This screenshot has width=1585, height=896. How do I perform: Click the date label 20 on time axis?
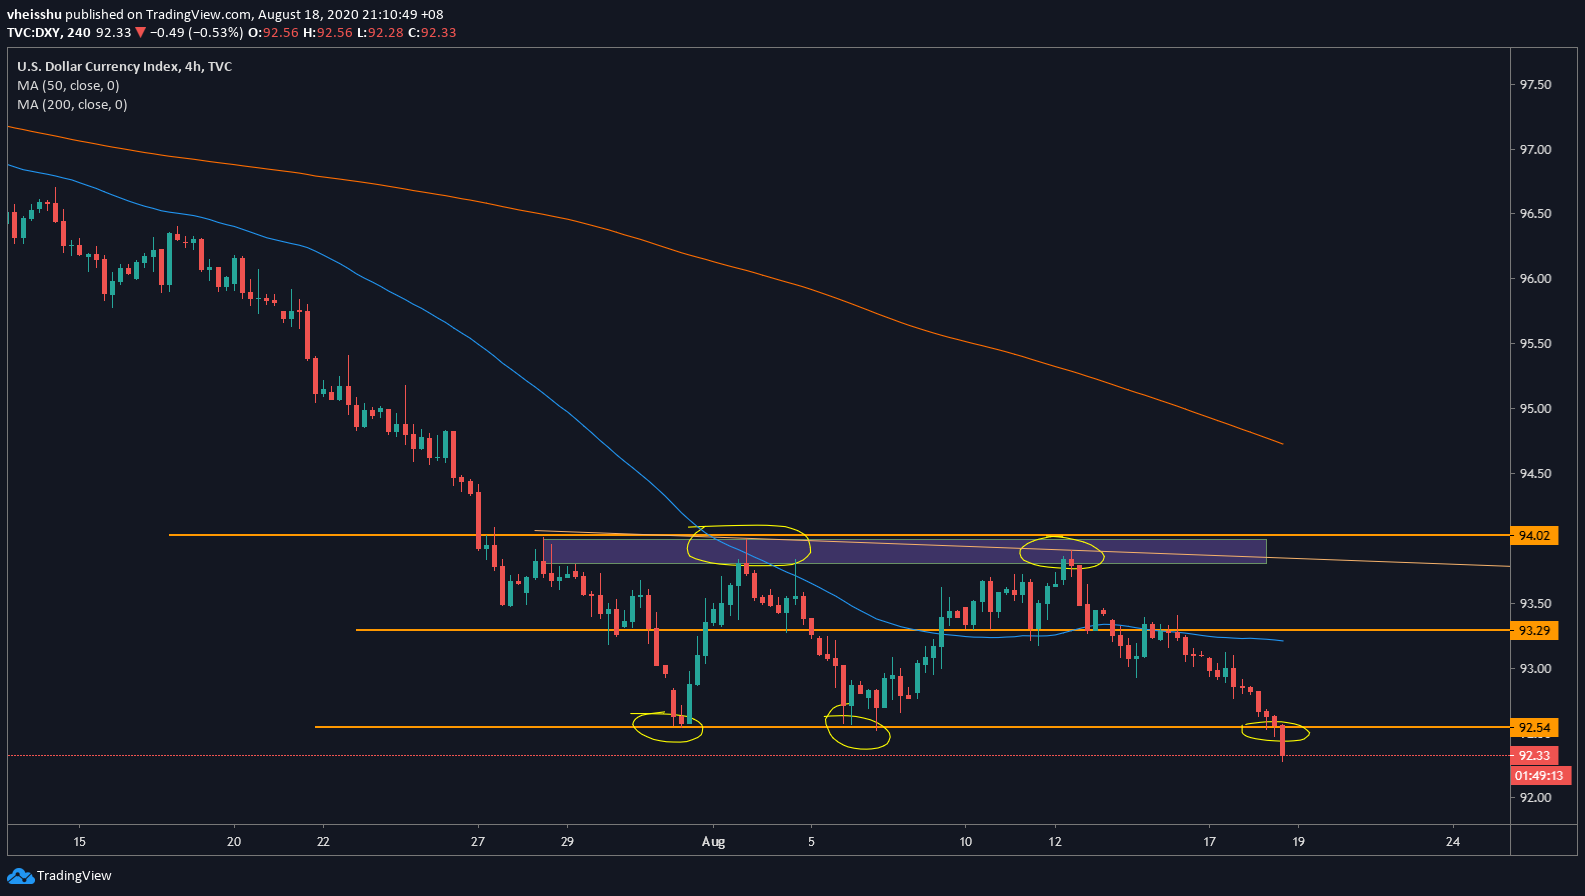coord(234,842)
